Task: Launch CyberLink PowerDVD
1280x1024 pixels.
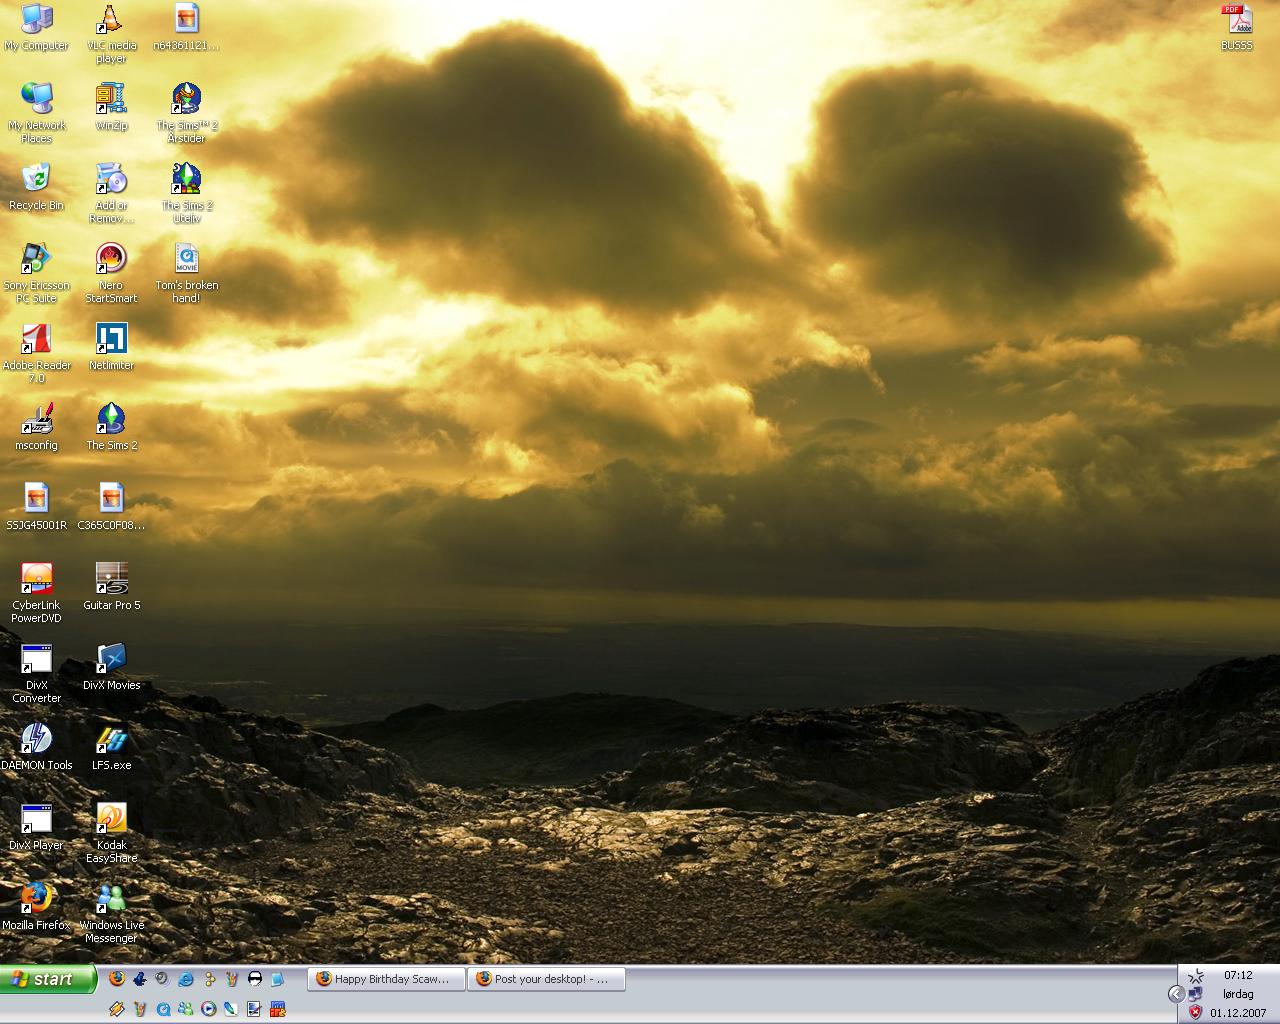Action: [37, 593]
